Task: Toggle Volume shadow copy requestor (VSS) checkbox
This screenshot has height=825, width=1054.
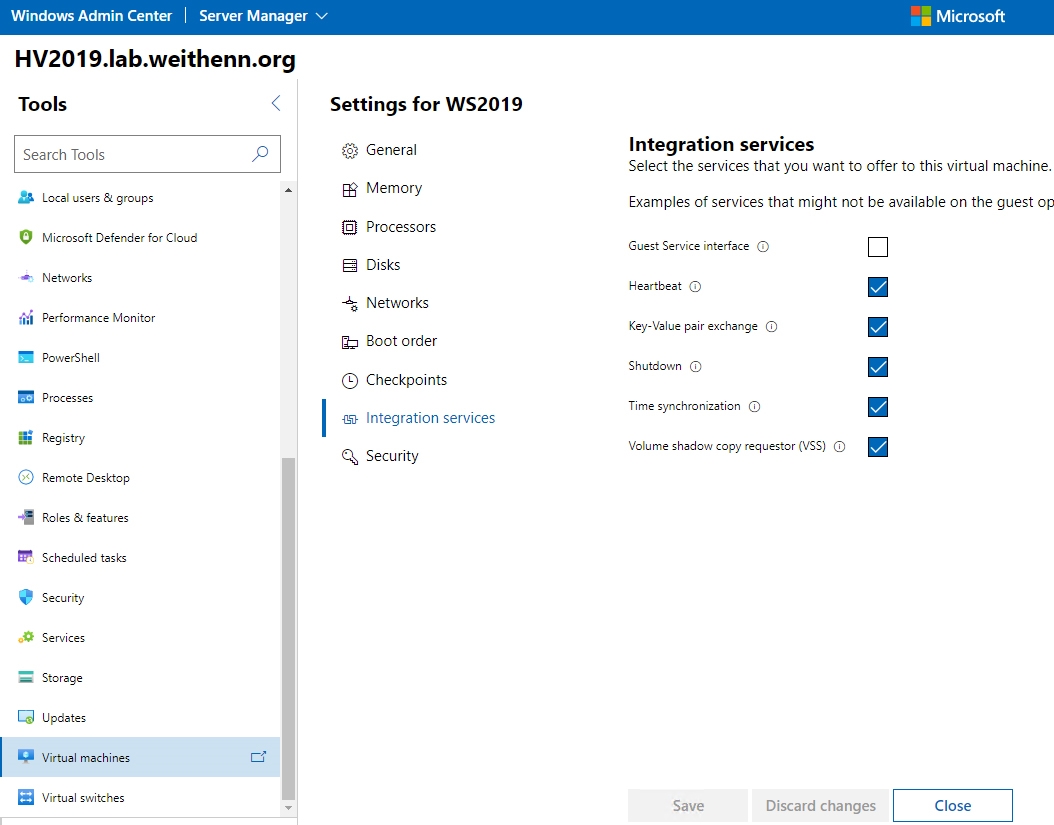Action: coord(878,447)
